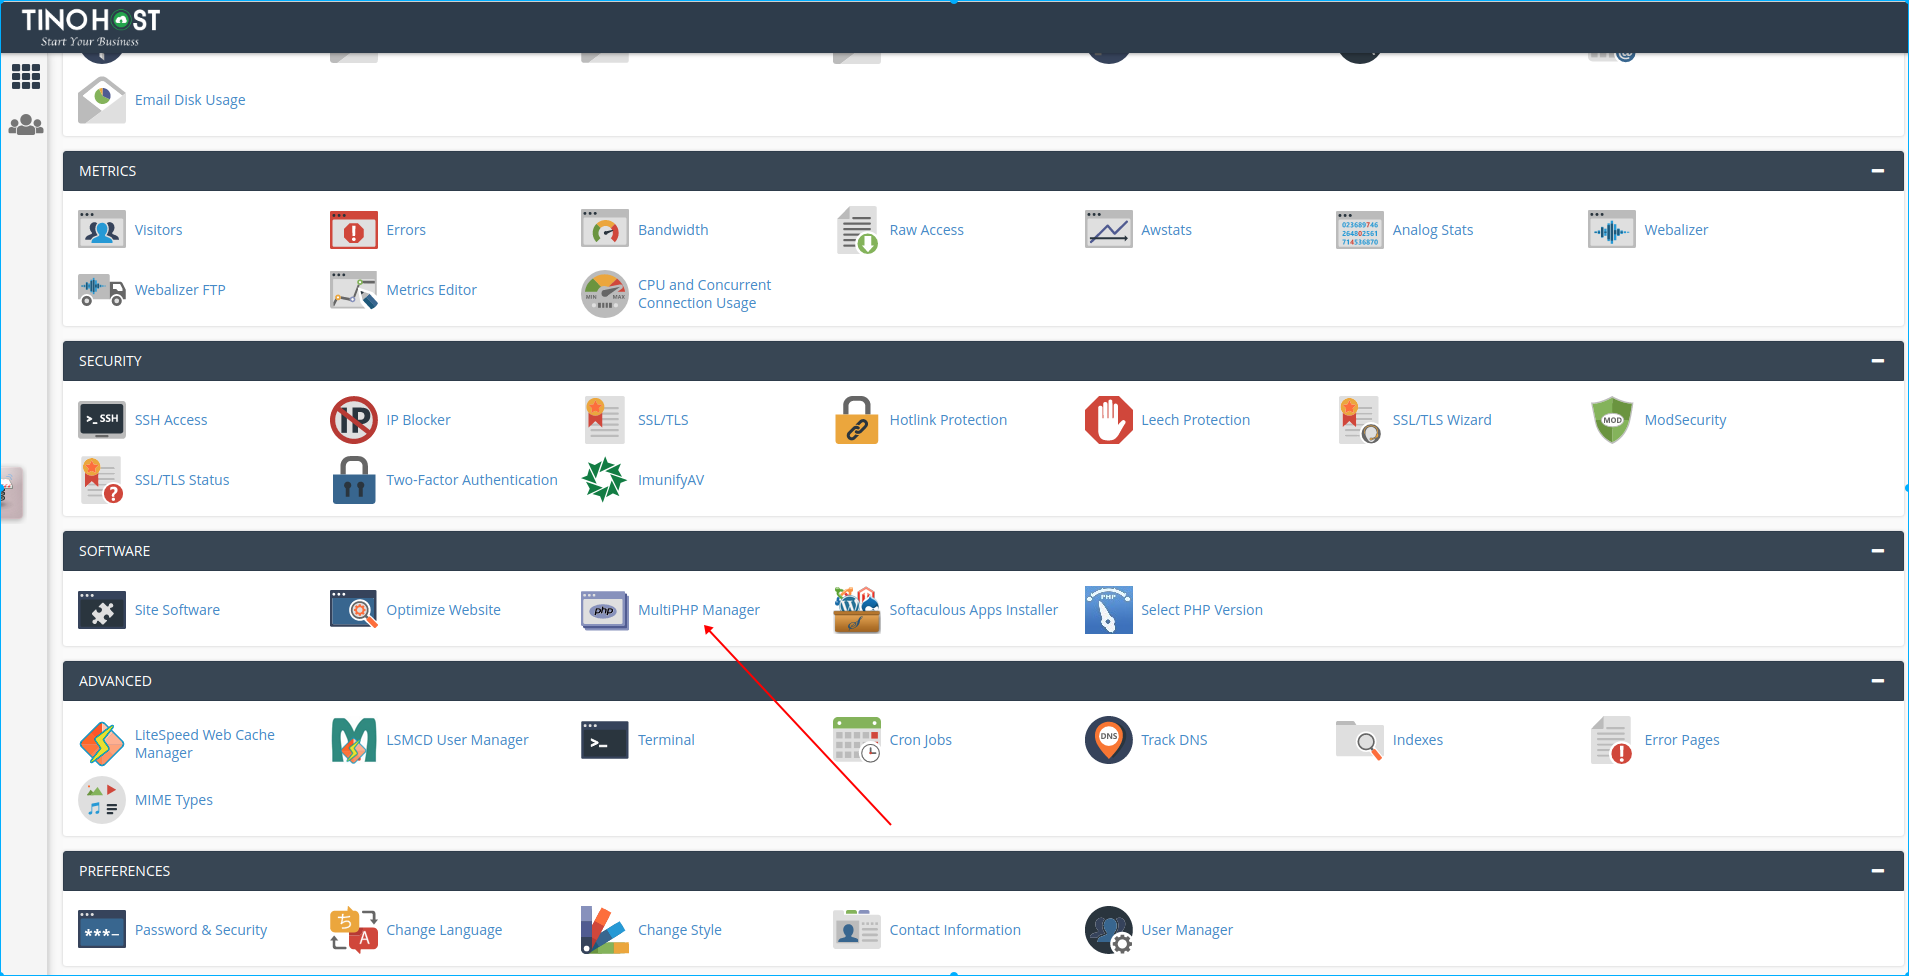Click the Errors icon
1909x976 pixels.
coord(354,230)
